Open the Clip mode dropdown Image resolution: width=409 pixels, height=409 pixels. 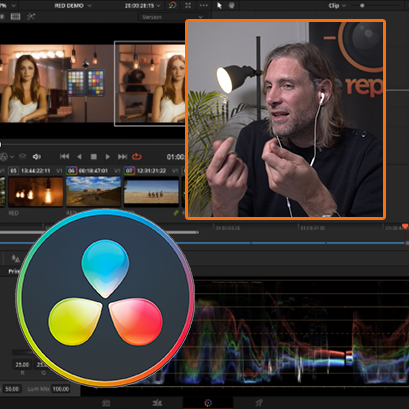point(337,6)
